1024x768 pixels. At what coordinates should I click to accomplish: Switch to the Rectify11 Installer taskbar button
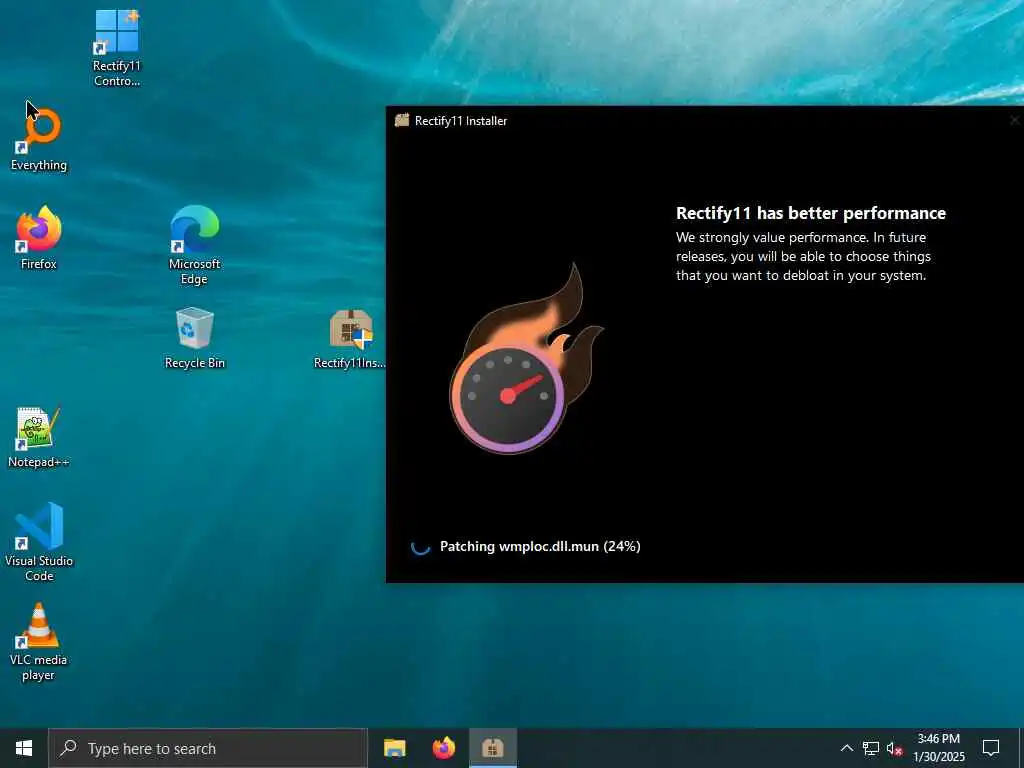493,748
